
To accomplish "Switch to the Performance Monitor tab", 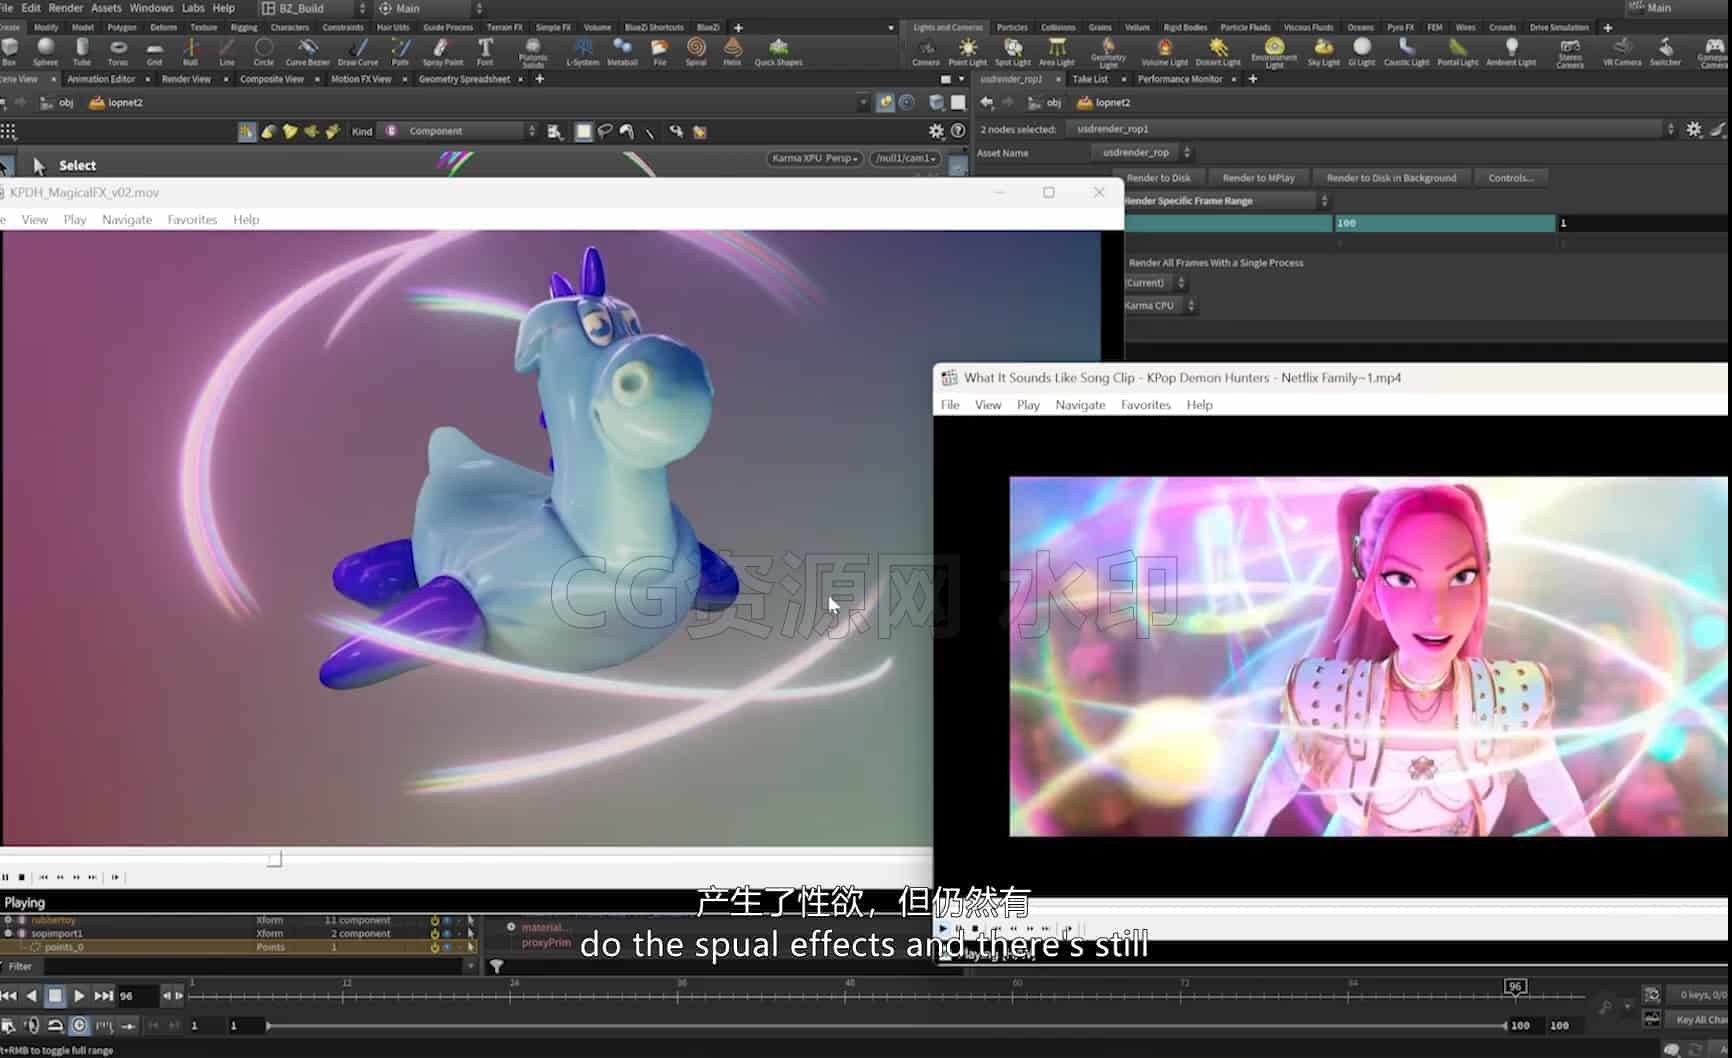I will [1180, 79].
